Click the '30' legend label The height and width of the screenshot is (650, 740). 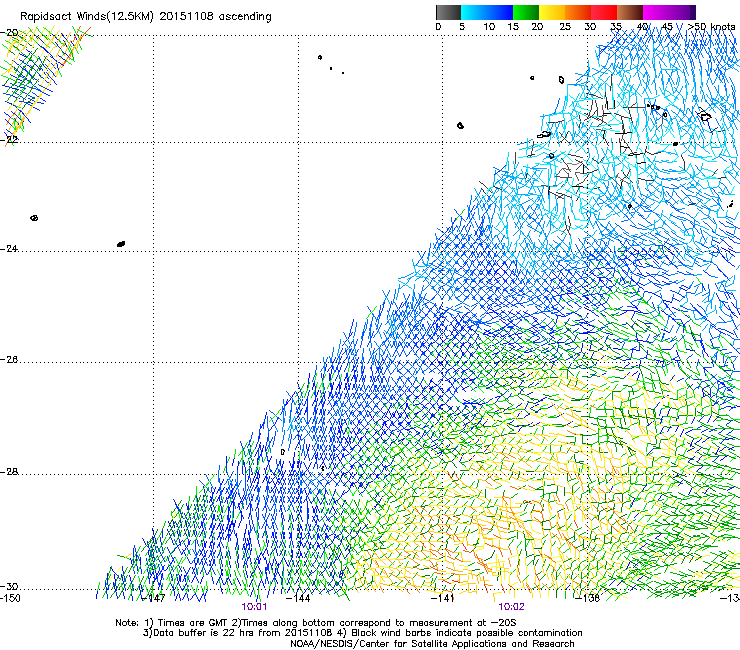(590, 27)
